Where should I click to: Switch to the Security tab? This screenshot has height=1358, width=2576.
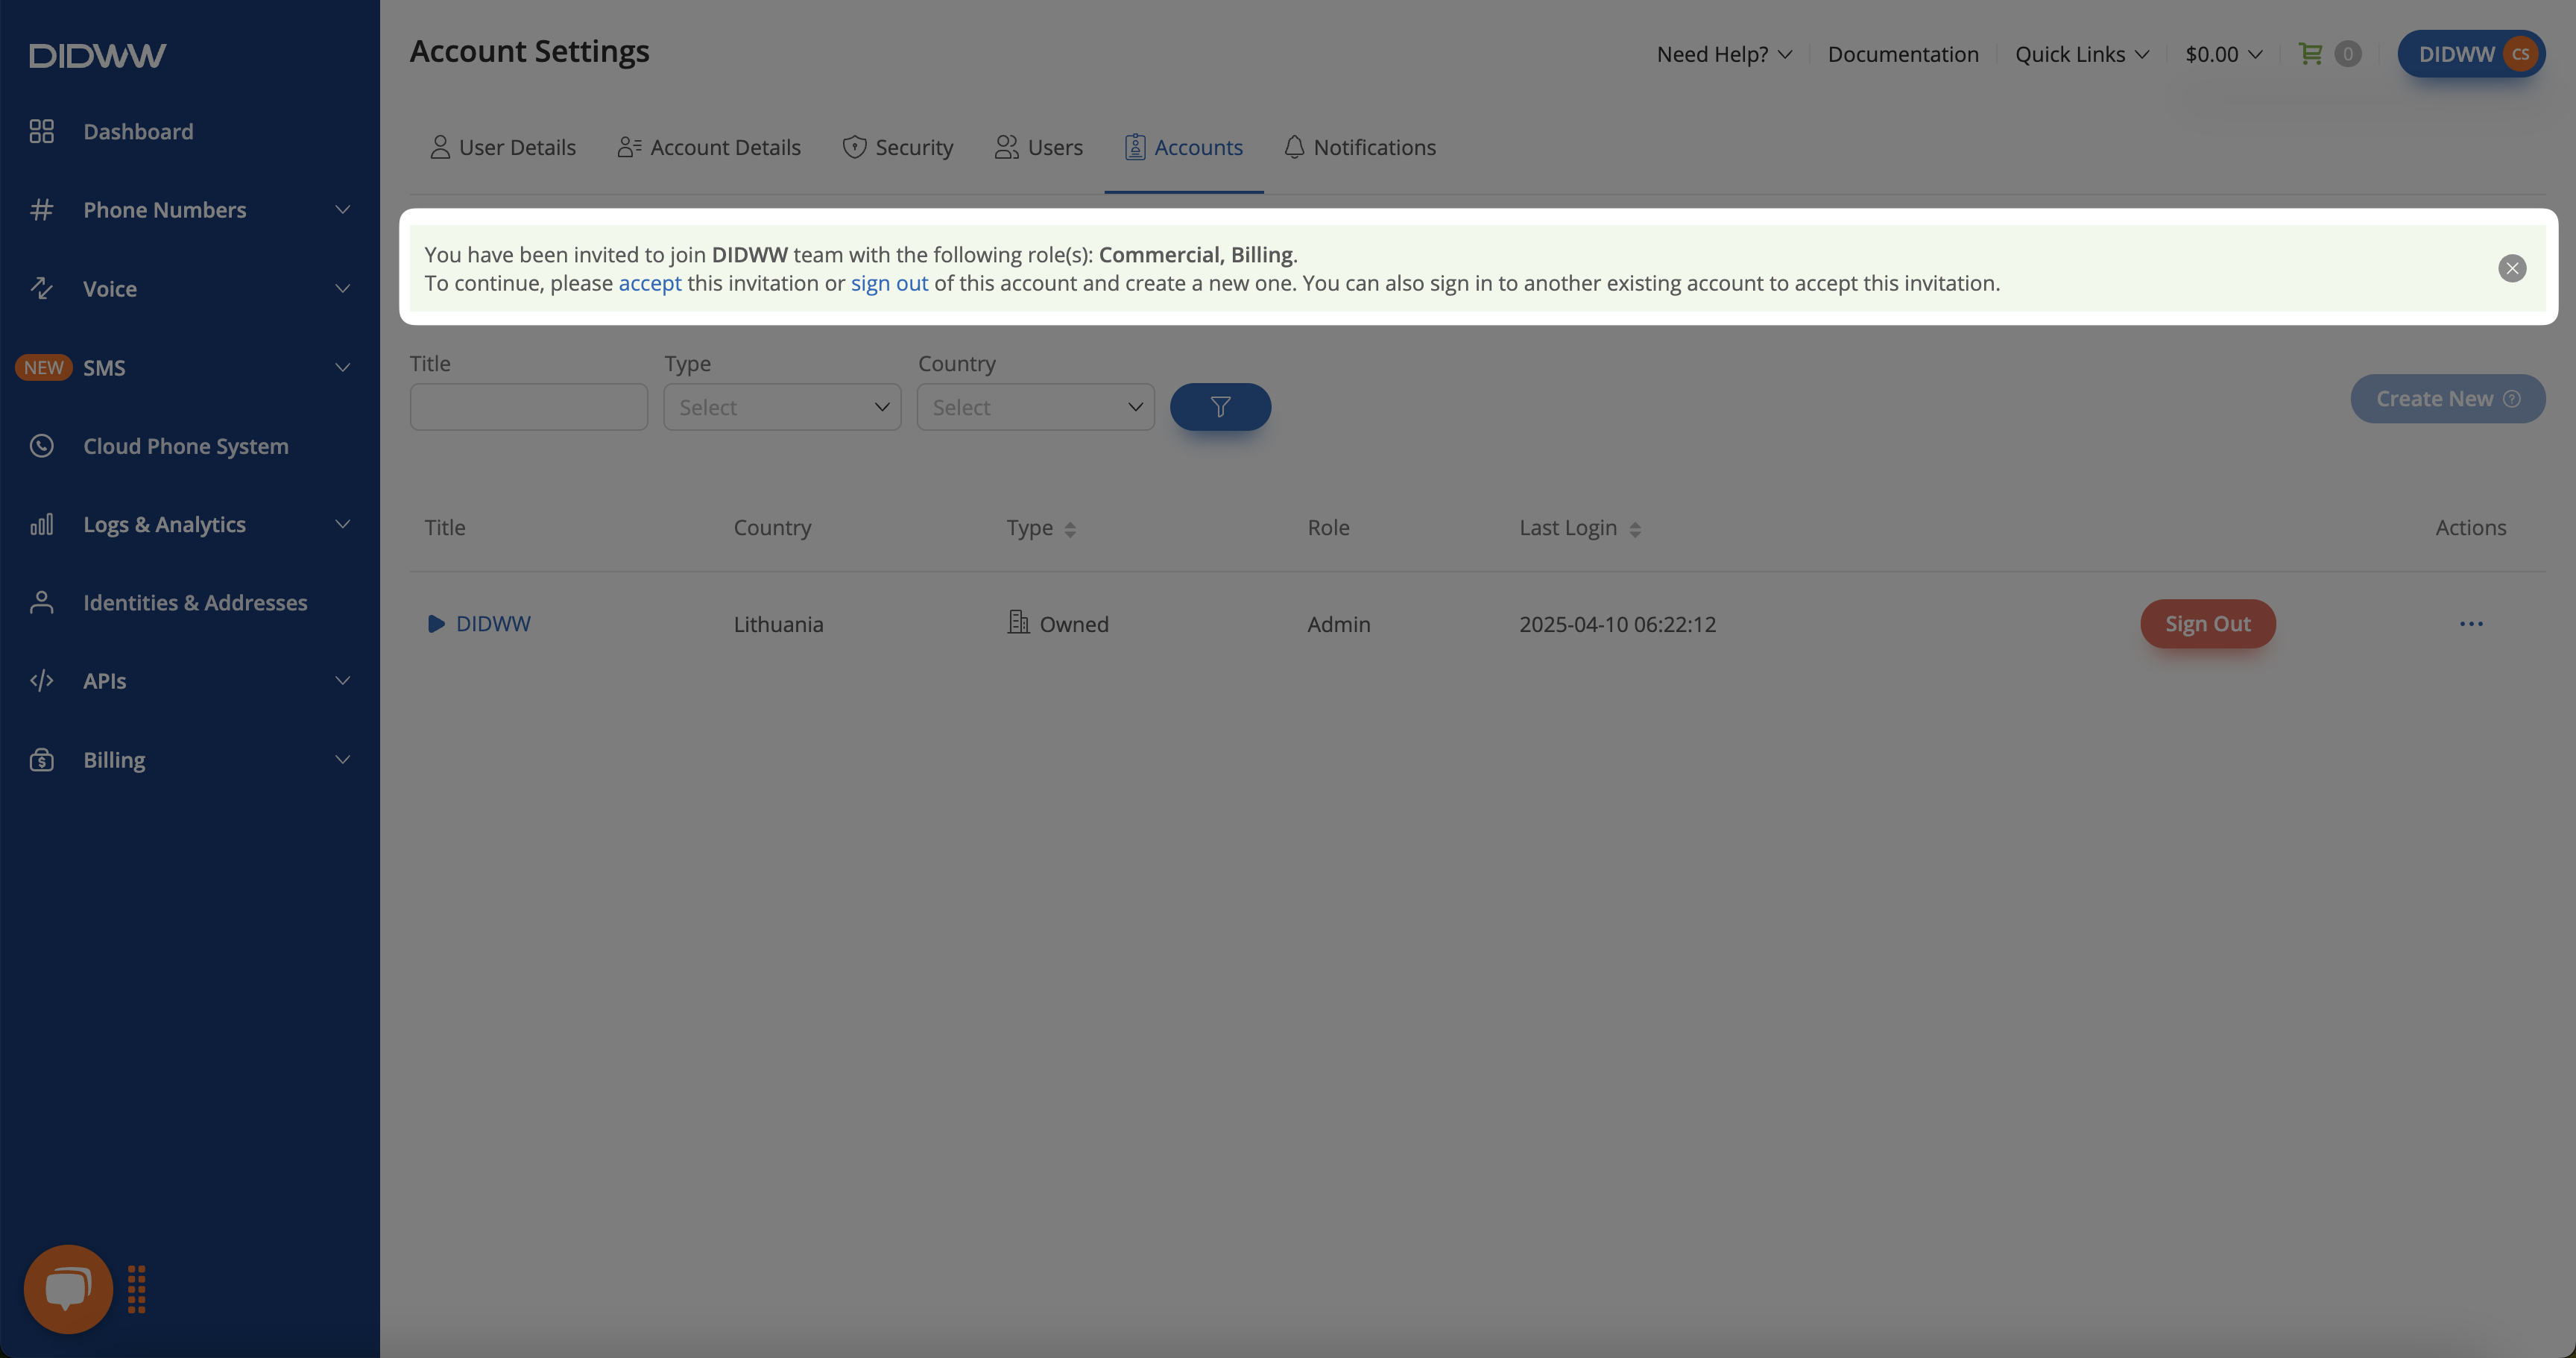[897, 147]
